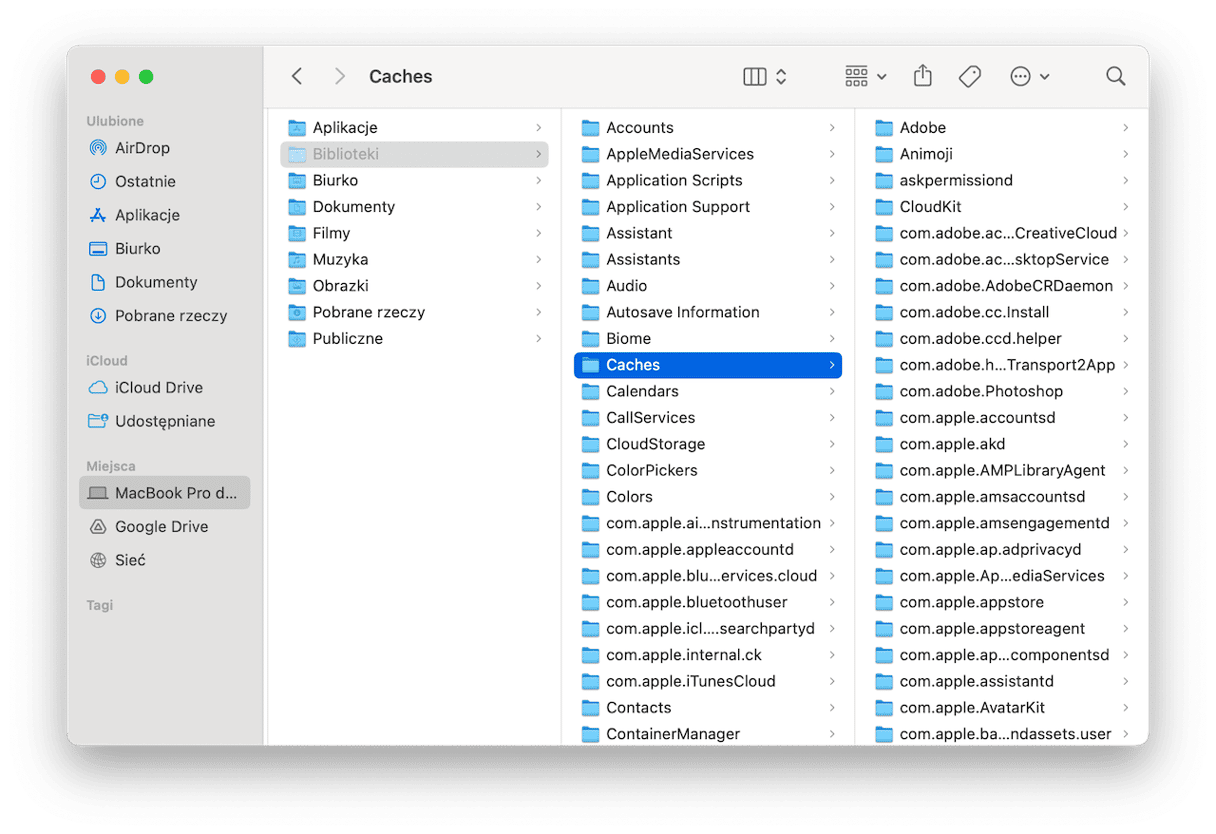The width and height of the screenshot is (1216, 834).
Task: Select the Muzyka folder
Action: [x=414, y=259]
